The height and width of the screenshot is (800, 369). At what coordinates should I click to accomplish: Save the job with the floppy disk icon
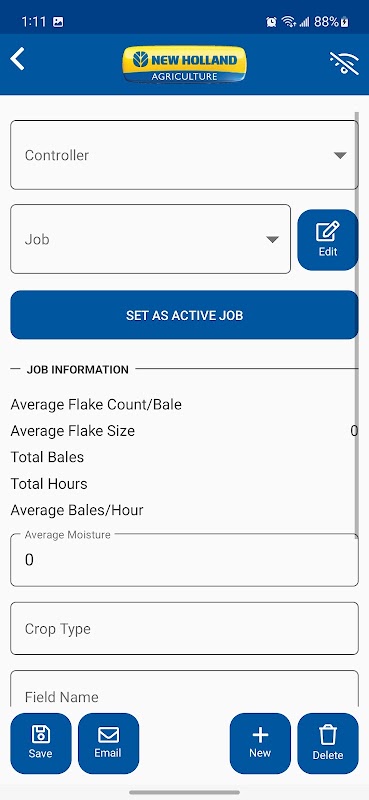click(41, 743)
